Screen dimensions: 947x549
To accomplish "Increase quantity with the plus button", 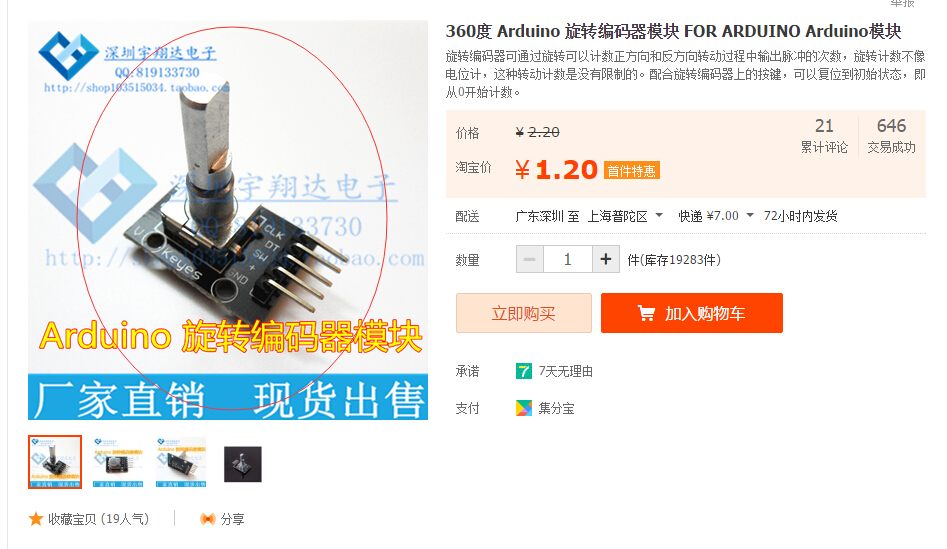I will 606,259.
